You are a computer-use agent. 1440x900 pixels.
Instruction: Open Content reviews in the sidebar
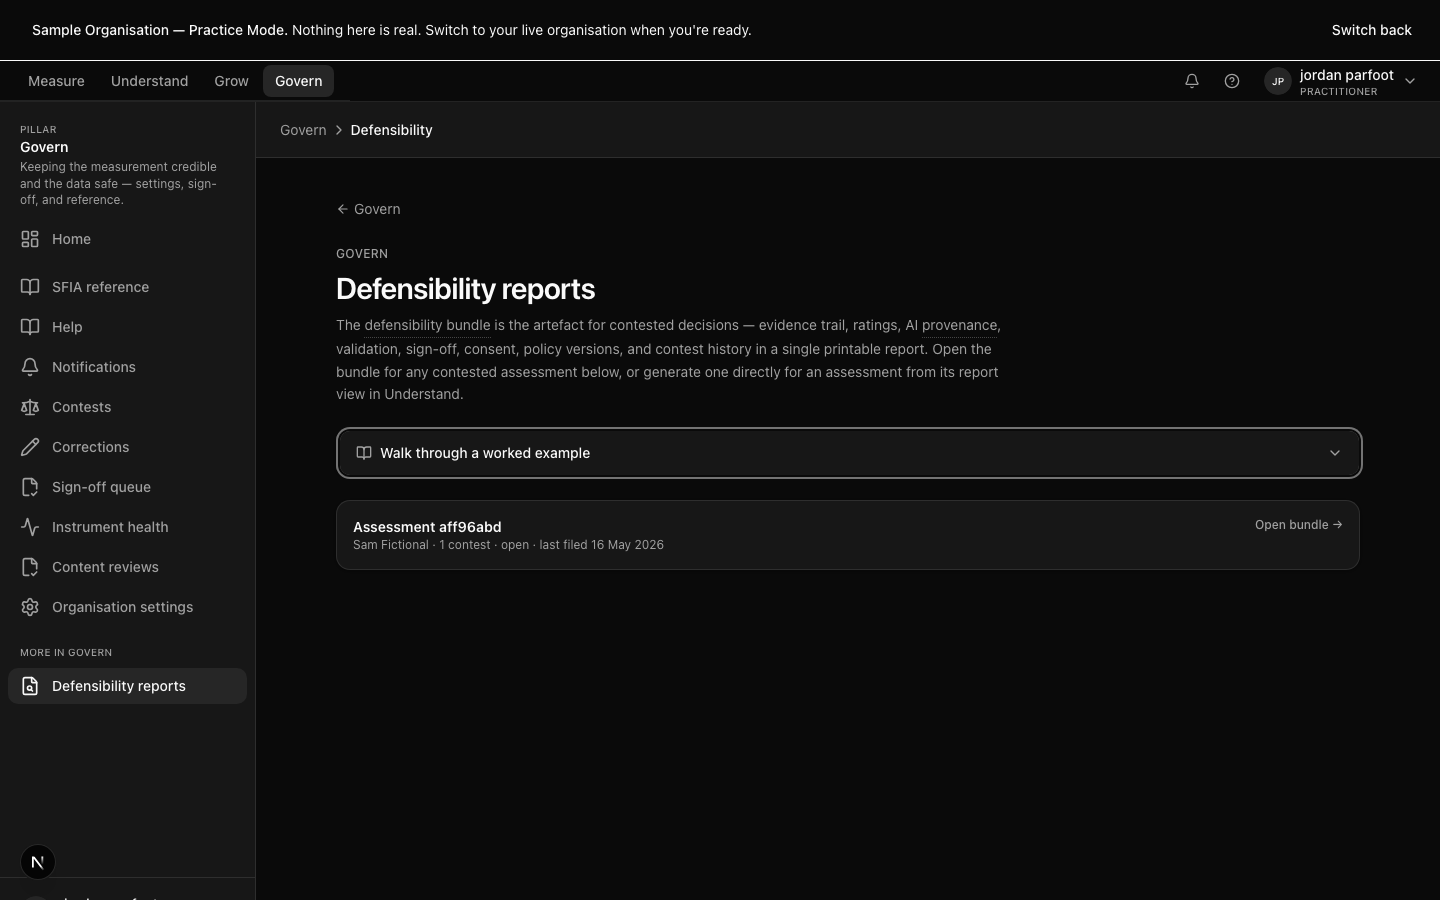[x=127, y=567]
